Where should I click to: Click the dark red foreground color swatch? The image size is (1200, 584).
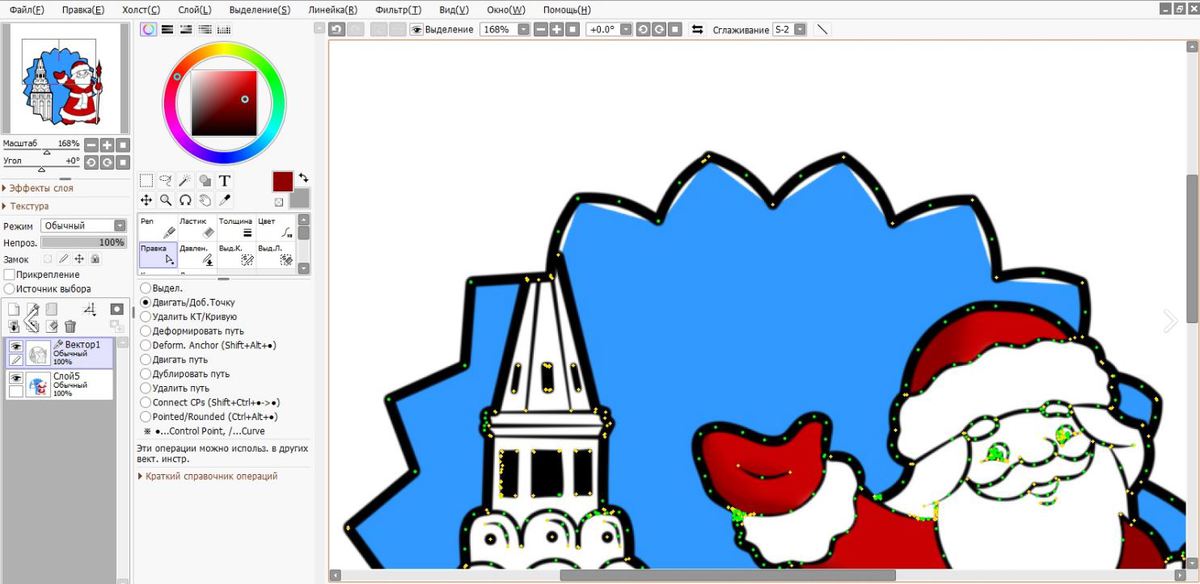pos(282,181)
